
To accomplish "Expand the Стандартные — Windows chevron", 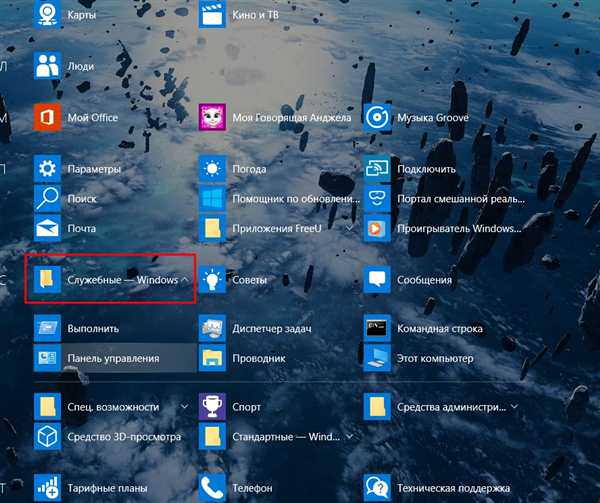I will pos(349,436).
